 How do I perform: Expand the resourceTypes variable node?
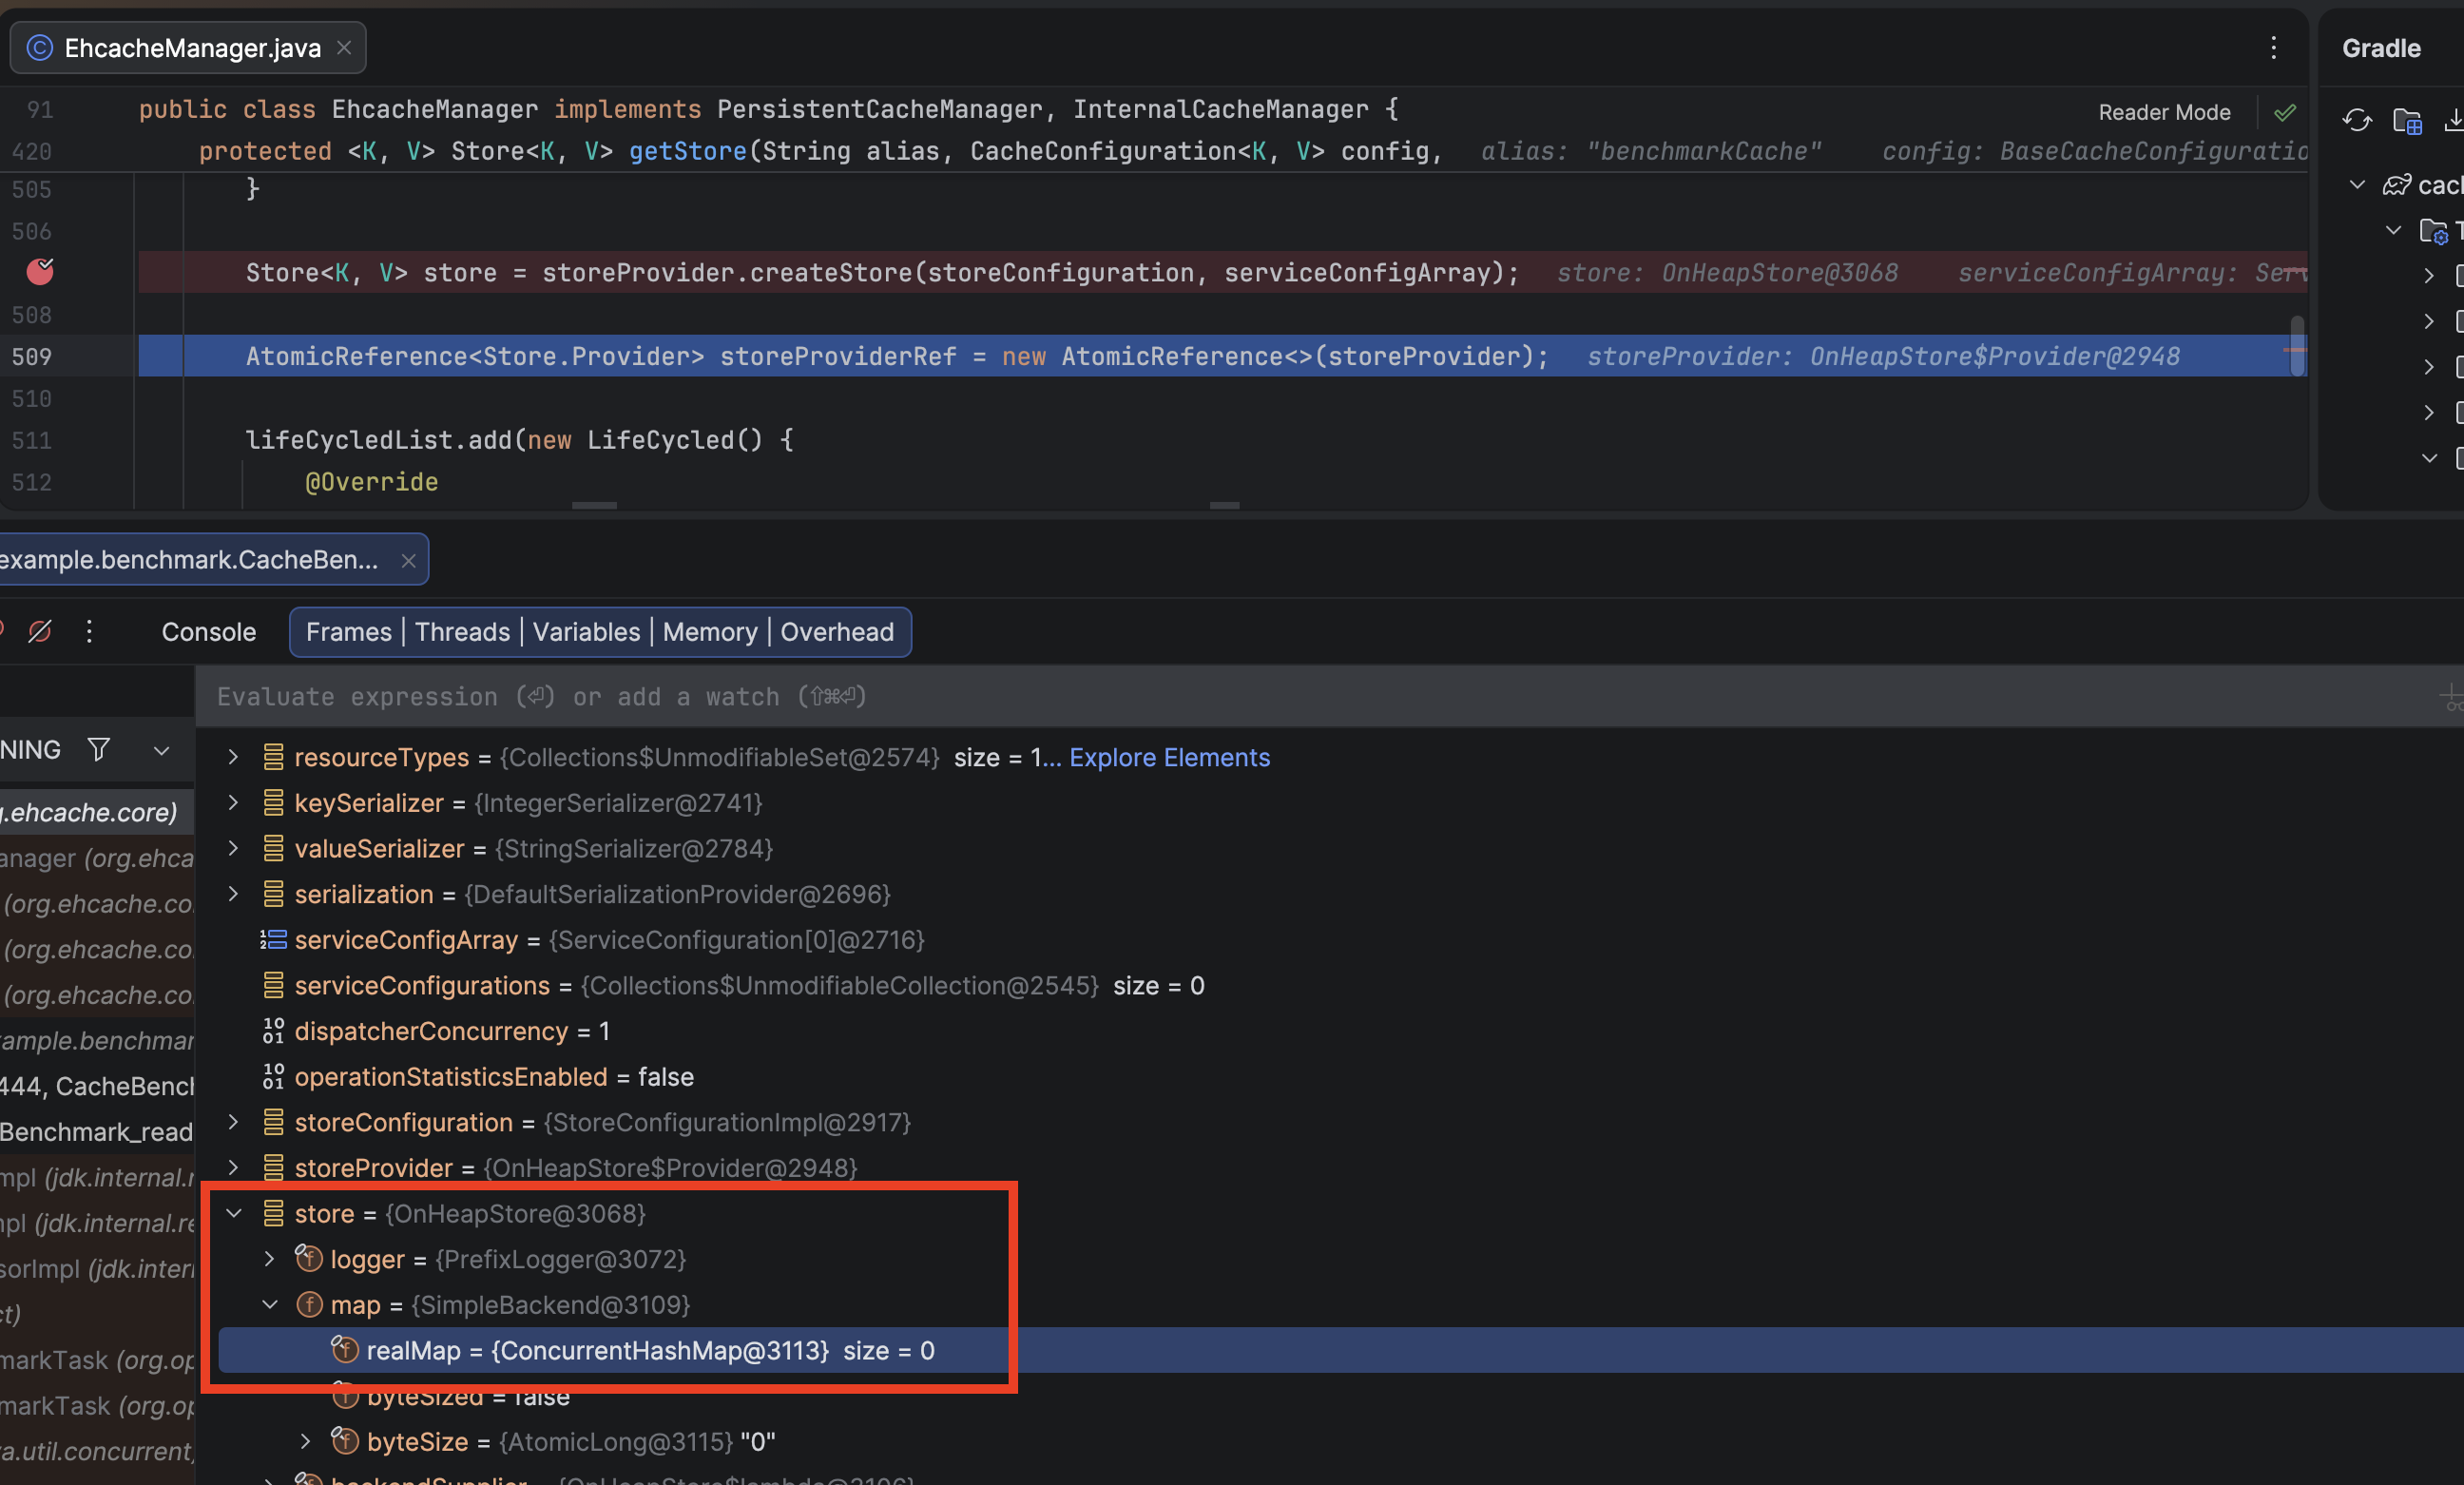click(233, 757)
